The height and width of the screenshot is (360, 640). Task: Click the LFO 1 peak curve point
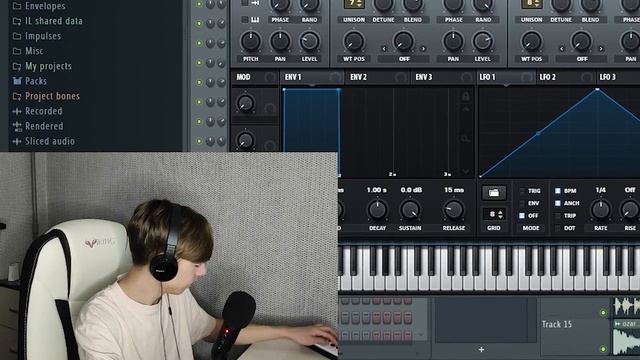pyautogui.click(x=598, y=89)
